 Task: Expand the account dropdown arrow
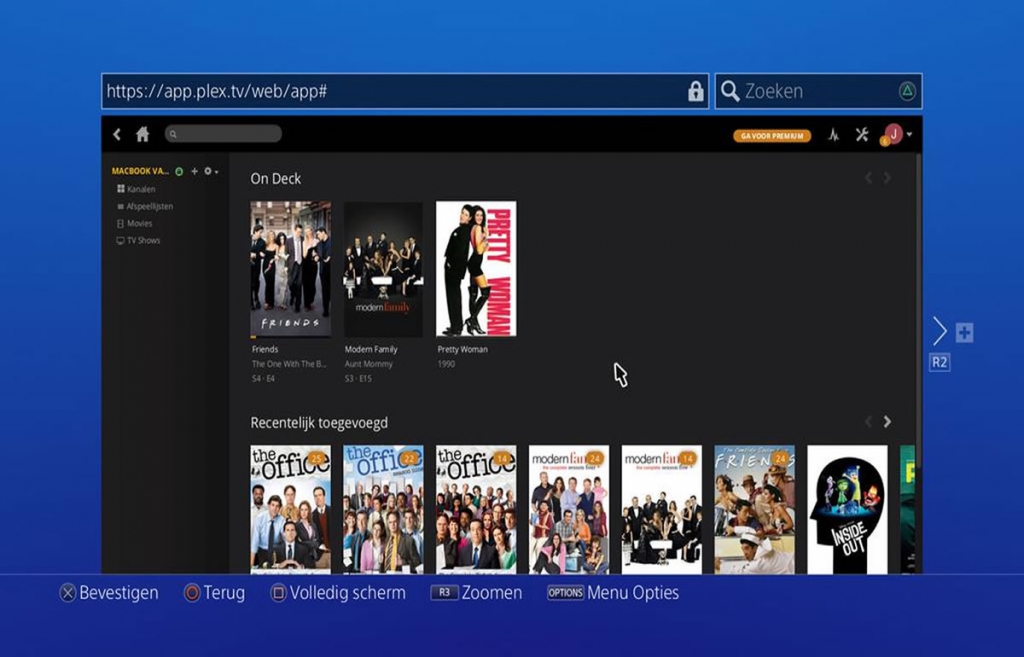coord(909,135)
